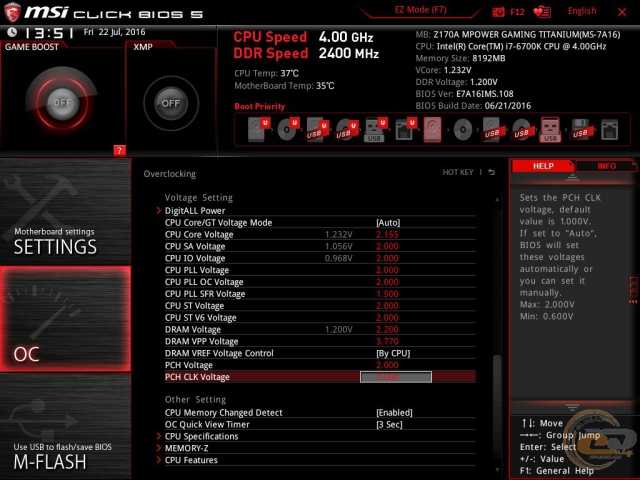Image resolution: width=640 pixels, height=480 pixels.
Task: Click the highlighted PCH CLK Voltage input box
Action: click(x=396, y=377)
